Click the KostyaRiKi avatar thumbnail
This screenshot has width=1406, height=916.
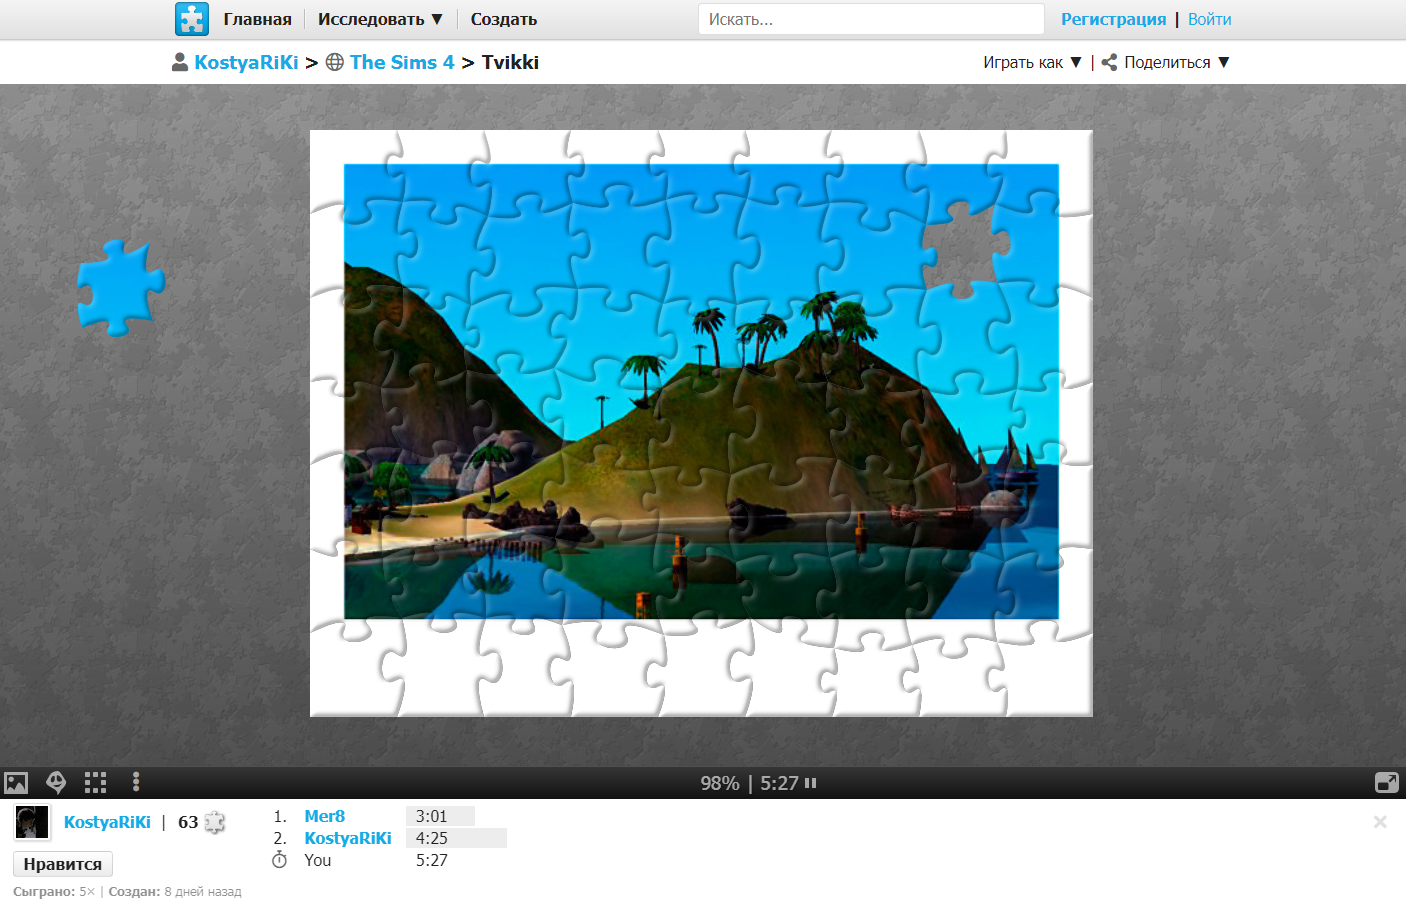(32, 822)
